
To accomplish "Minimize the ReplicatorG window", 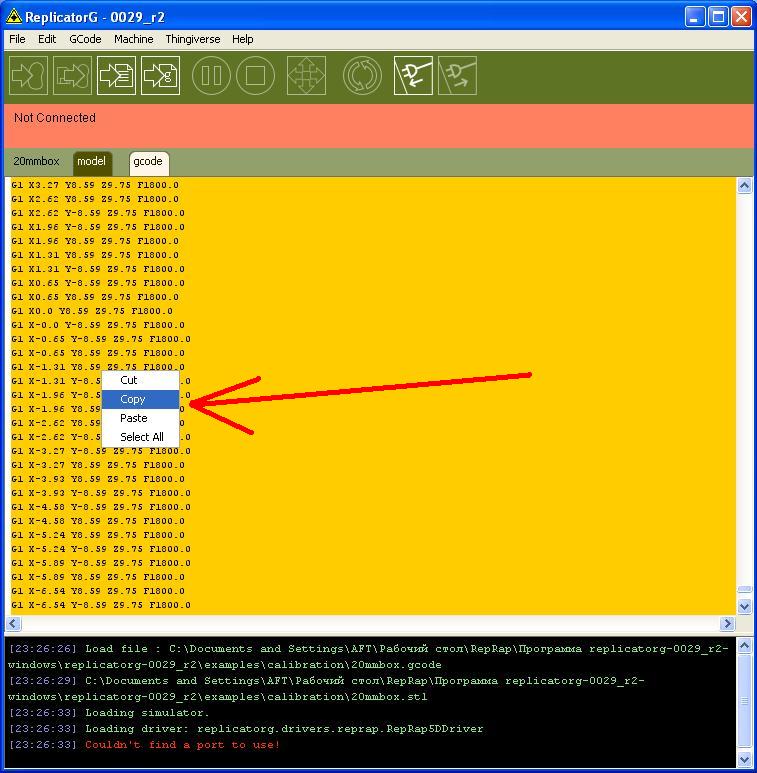I will [695, 17].
